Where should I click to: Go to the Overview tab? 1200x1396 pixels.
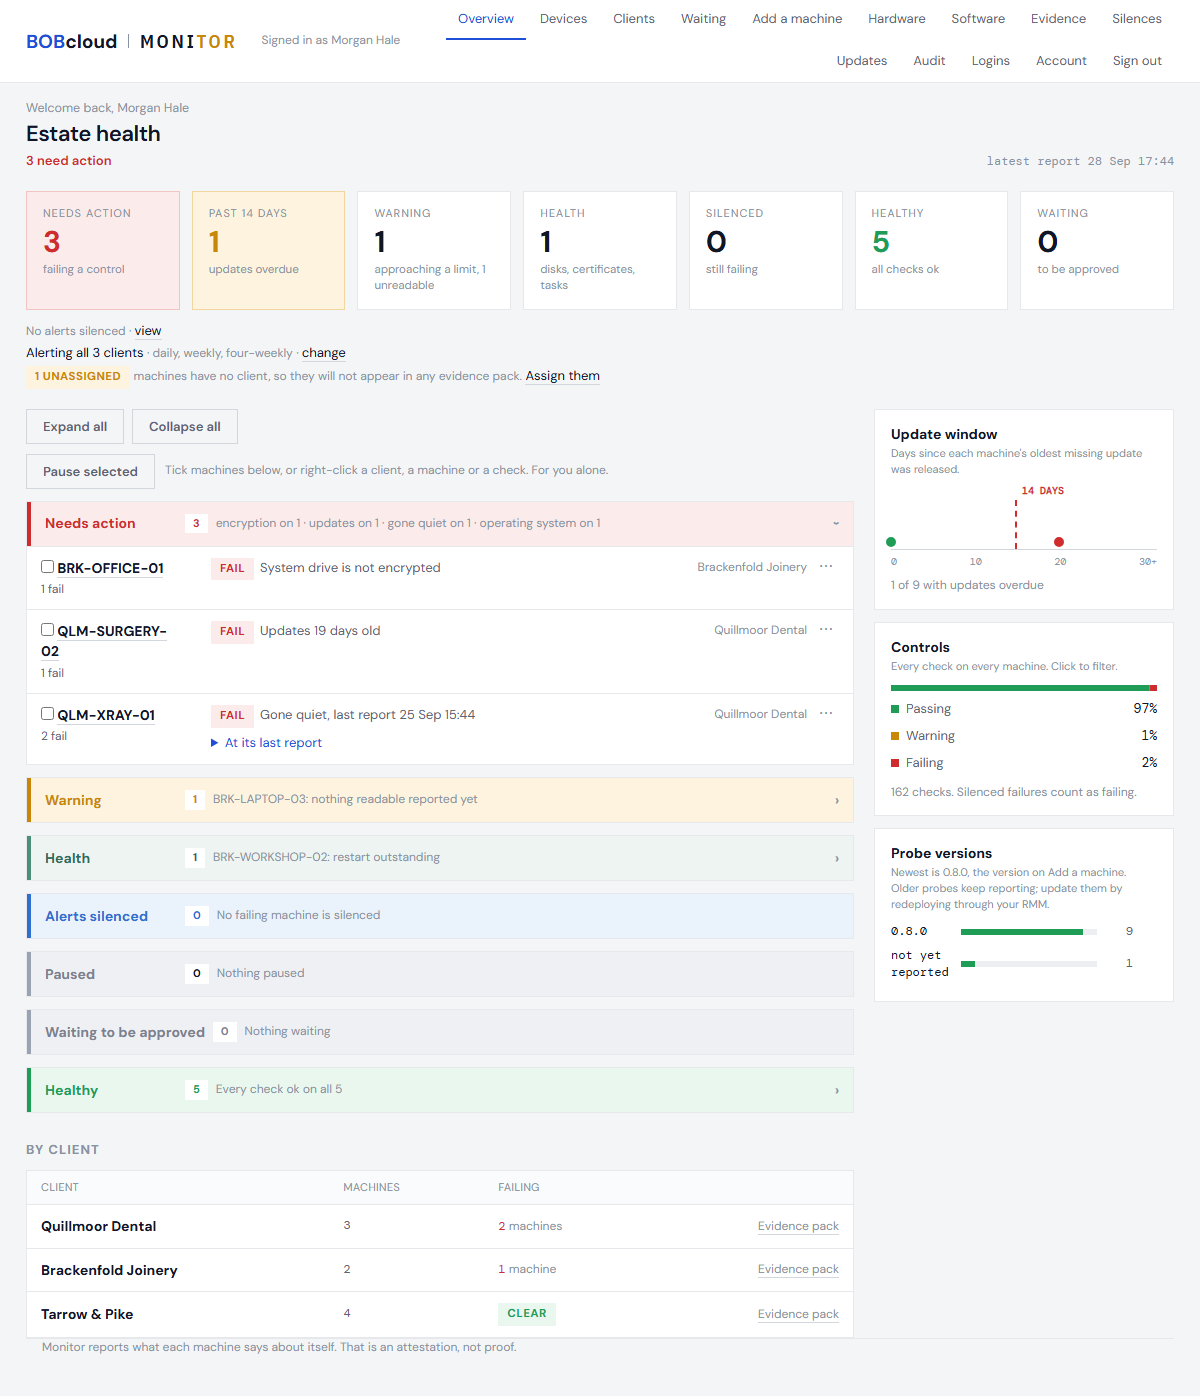pos(486,19)
